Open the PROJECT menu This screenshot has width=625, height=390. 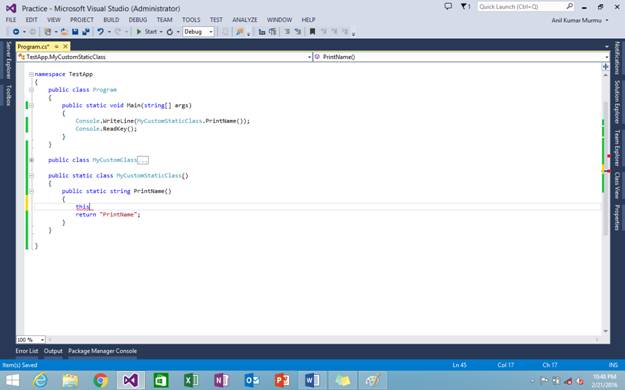pyautogui.click(x=82, y=20)
